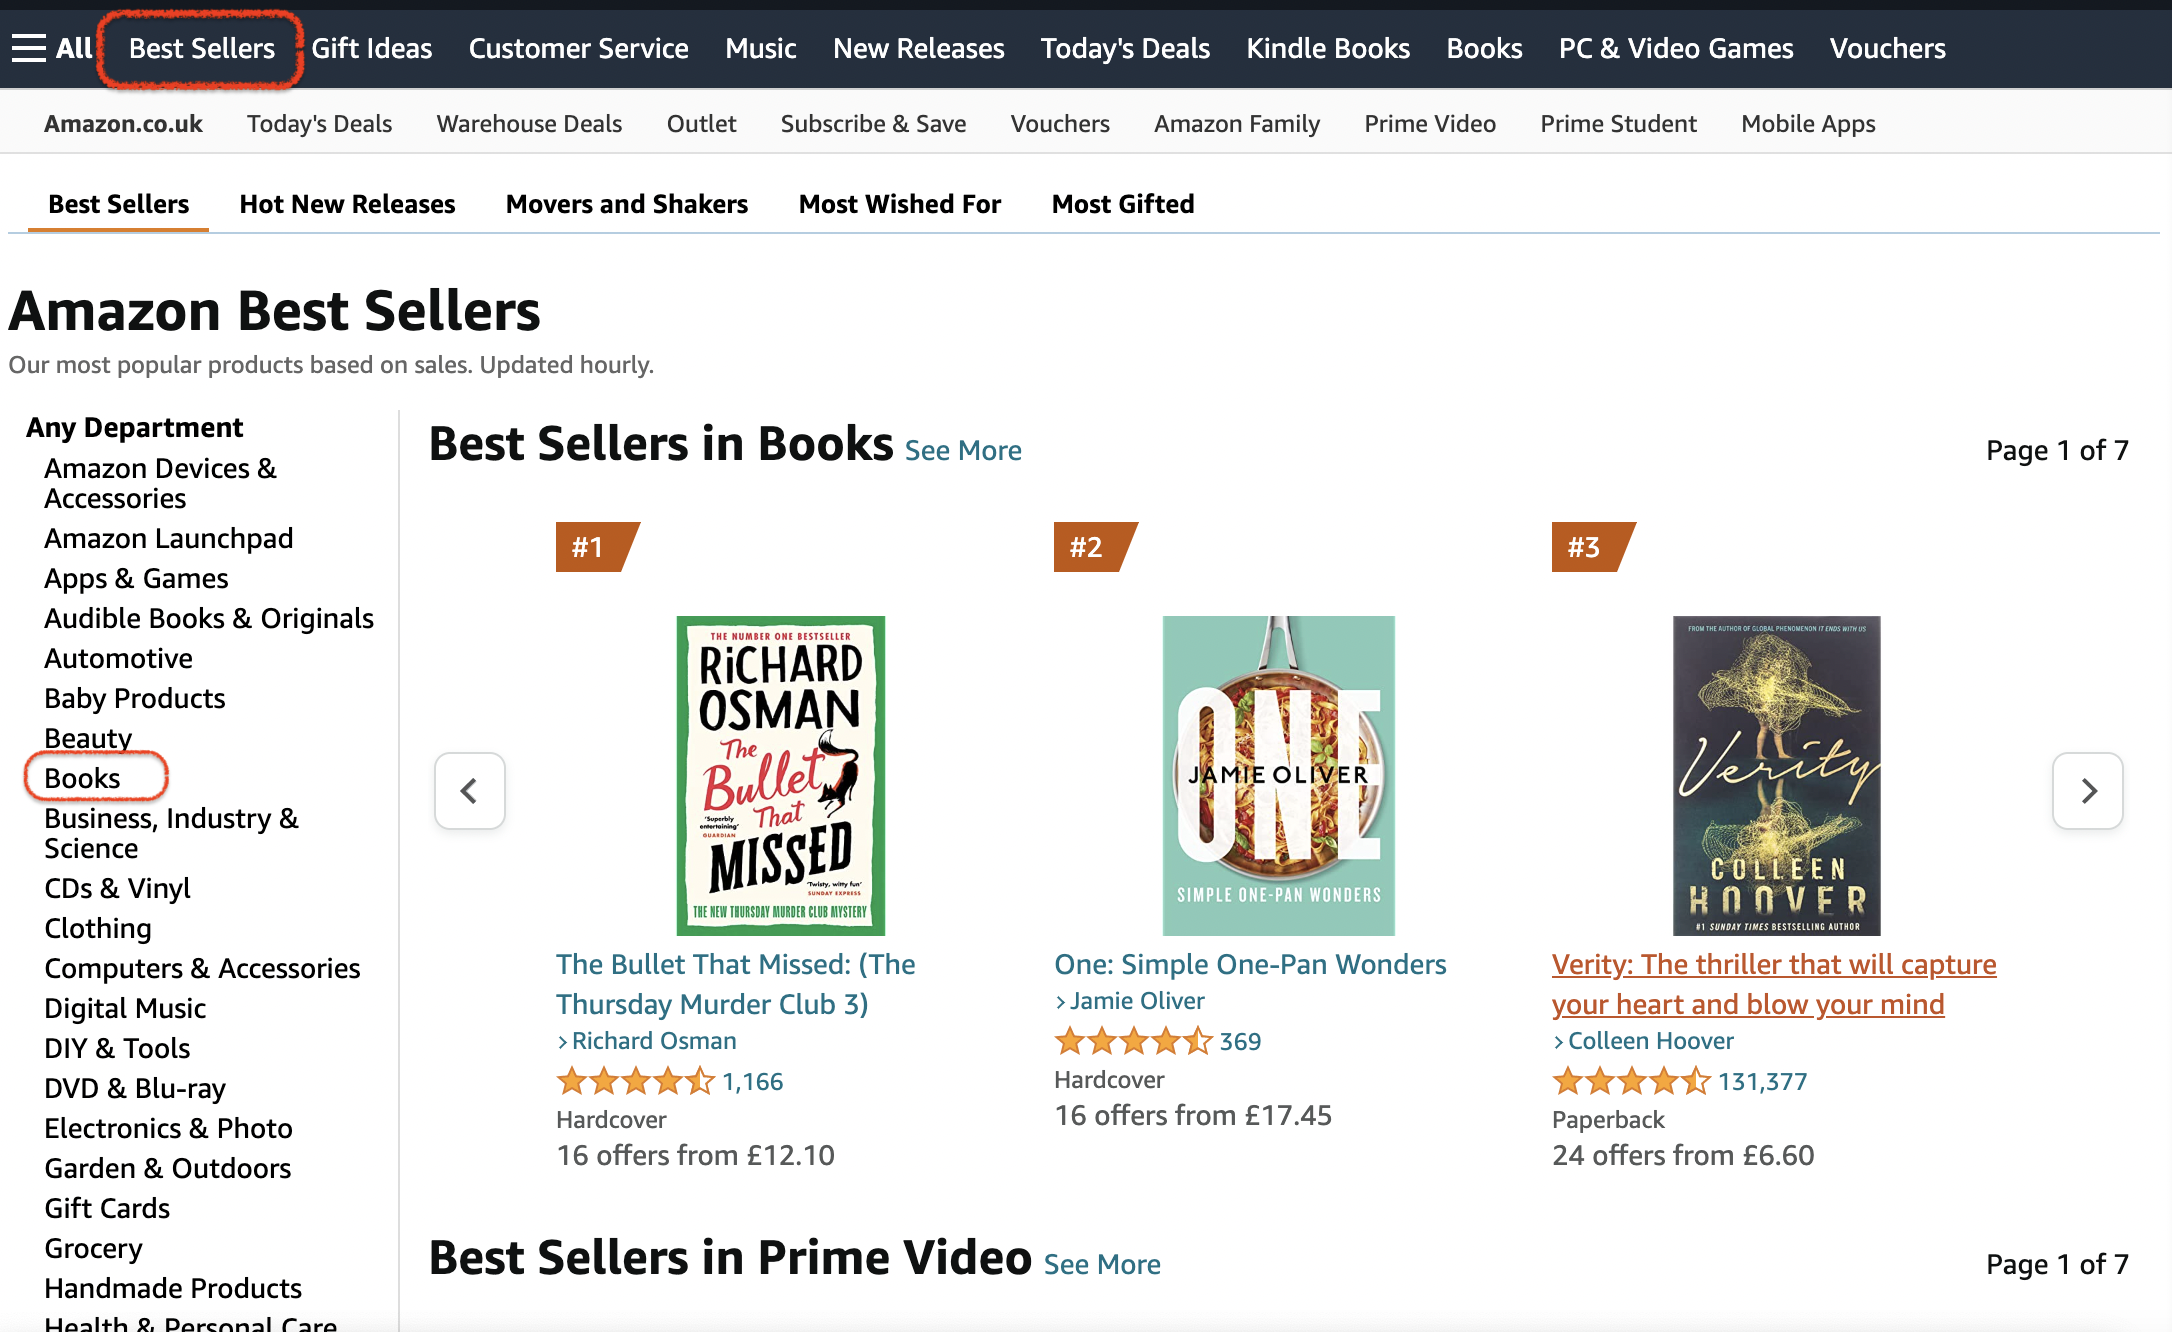Expand Jamie Oliver author link
The height and width of the screenshot is (1332, 2172).
click(x=1136, y=1001)
